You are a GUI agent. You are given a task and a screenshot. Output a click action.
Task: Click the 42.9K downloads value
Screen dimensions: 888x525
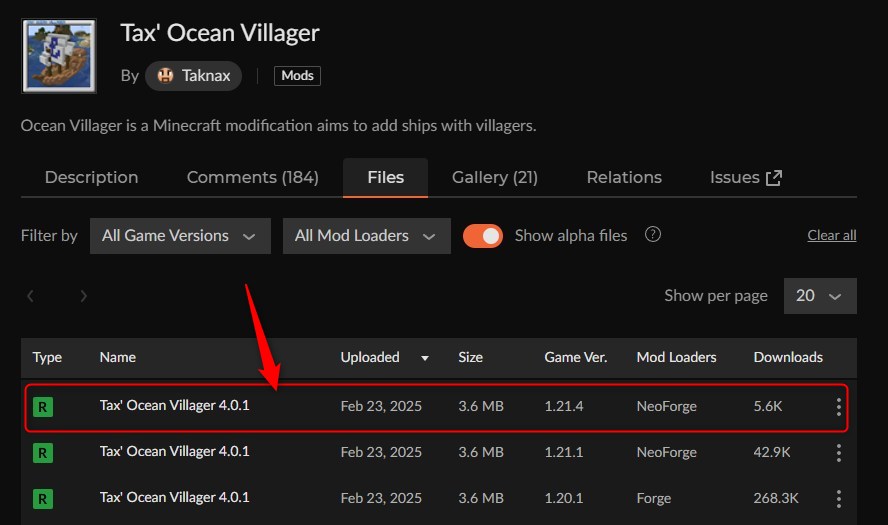point(771,452)
